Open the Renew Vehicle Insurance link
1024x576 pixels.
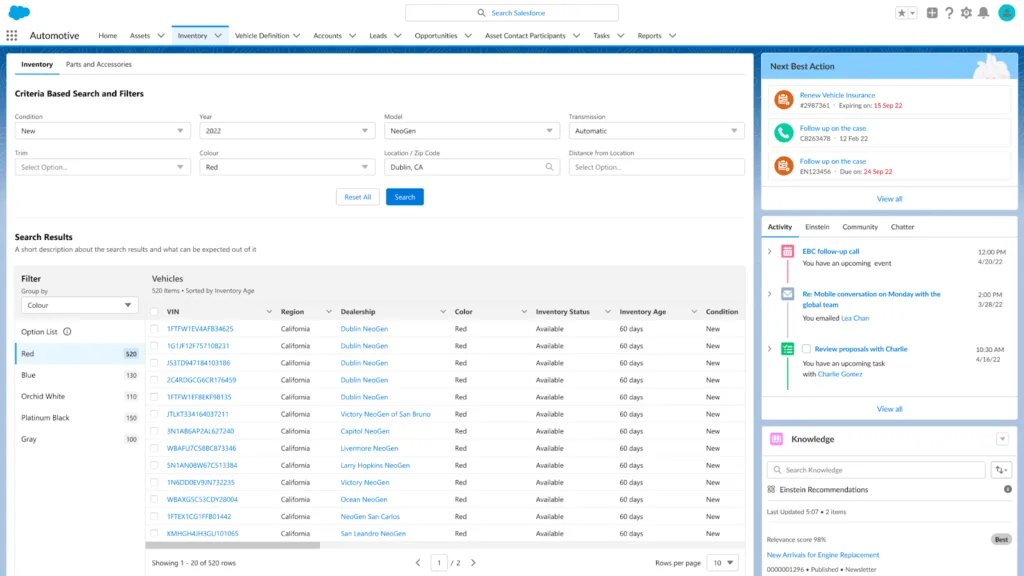point(837,96)
